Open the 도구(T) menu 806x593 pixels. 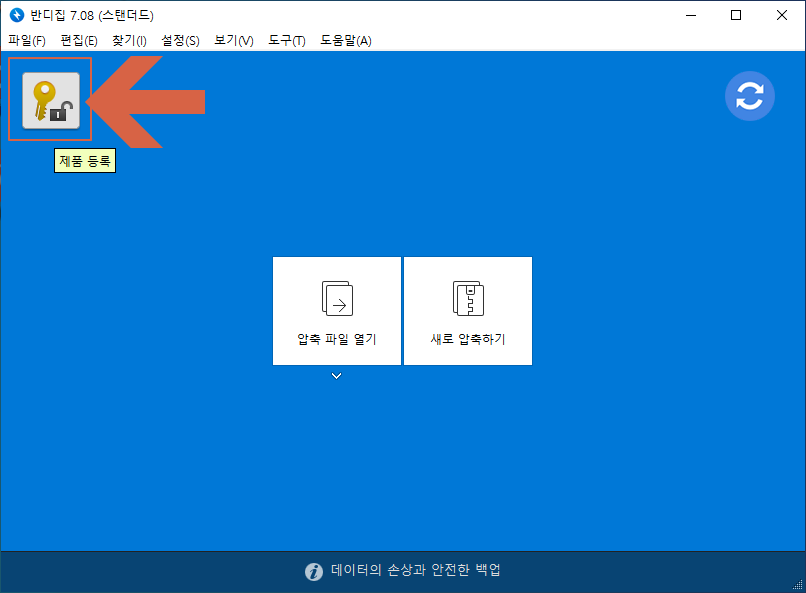[x=287, y=40]
